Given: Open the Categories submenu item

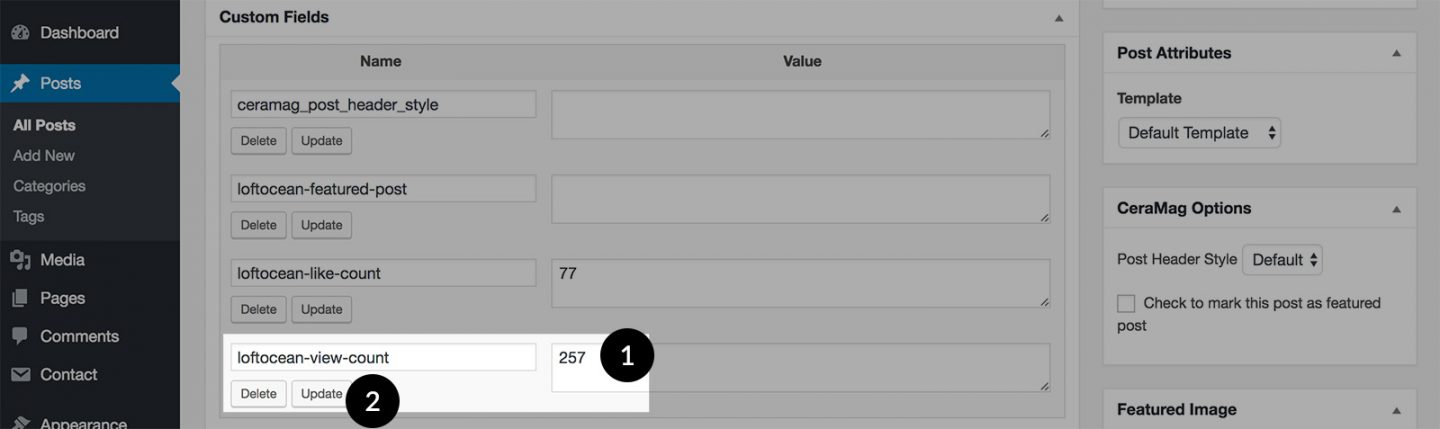Looking at the screenshot, I should [49, 186].
